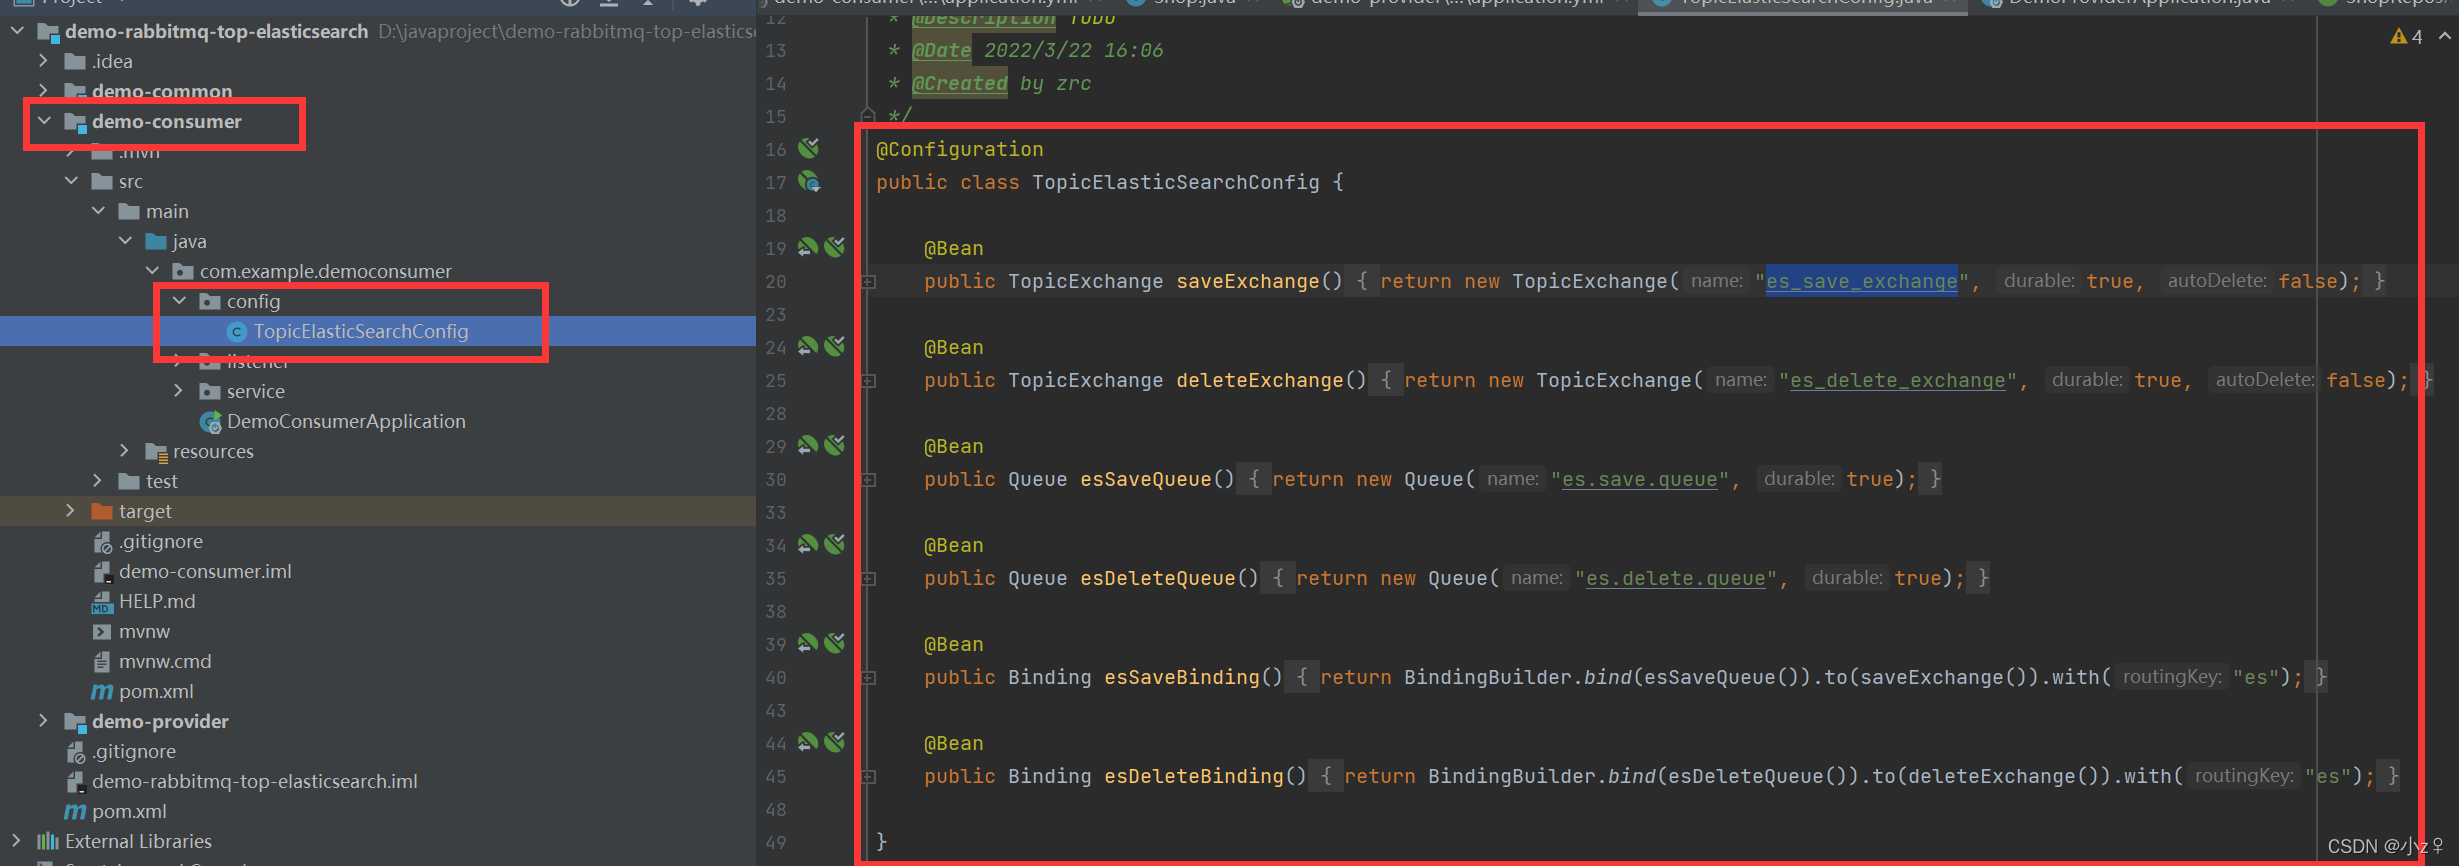Collapse the demo-rabbitmq-top-elasticsearch root node
The image size is (2459, 866).
point(17,31)
